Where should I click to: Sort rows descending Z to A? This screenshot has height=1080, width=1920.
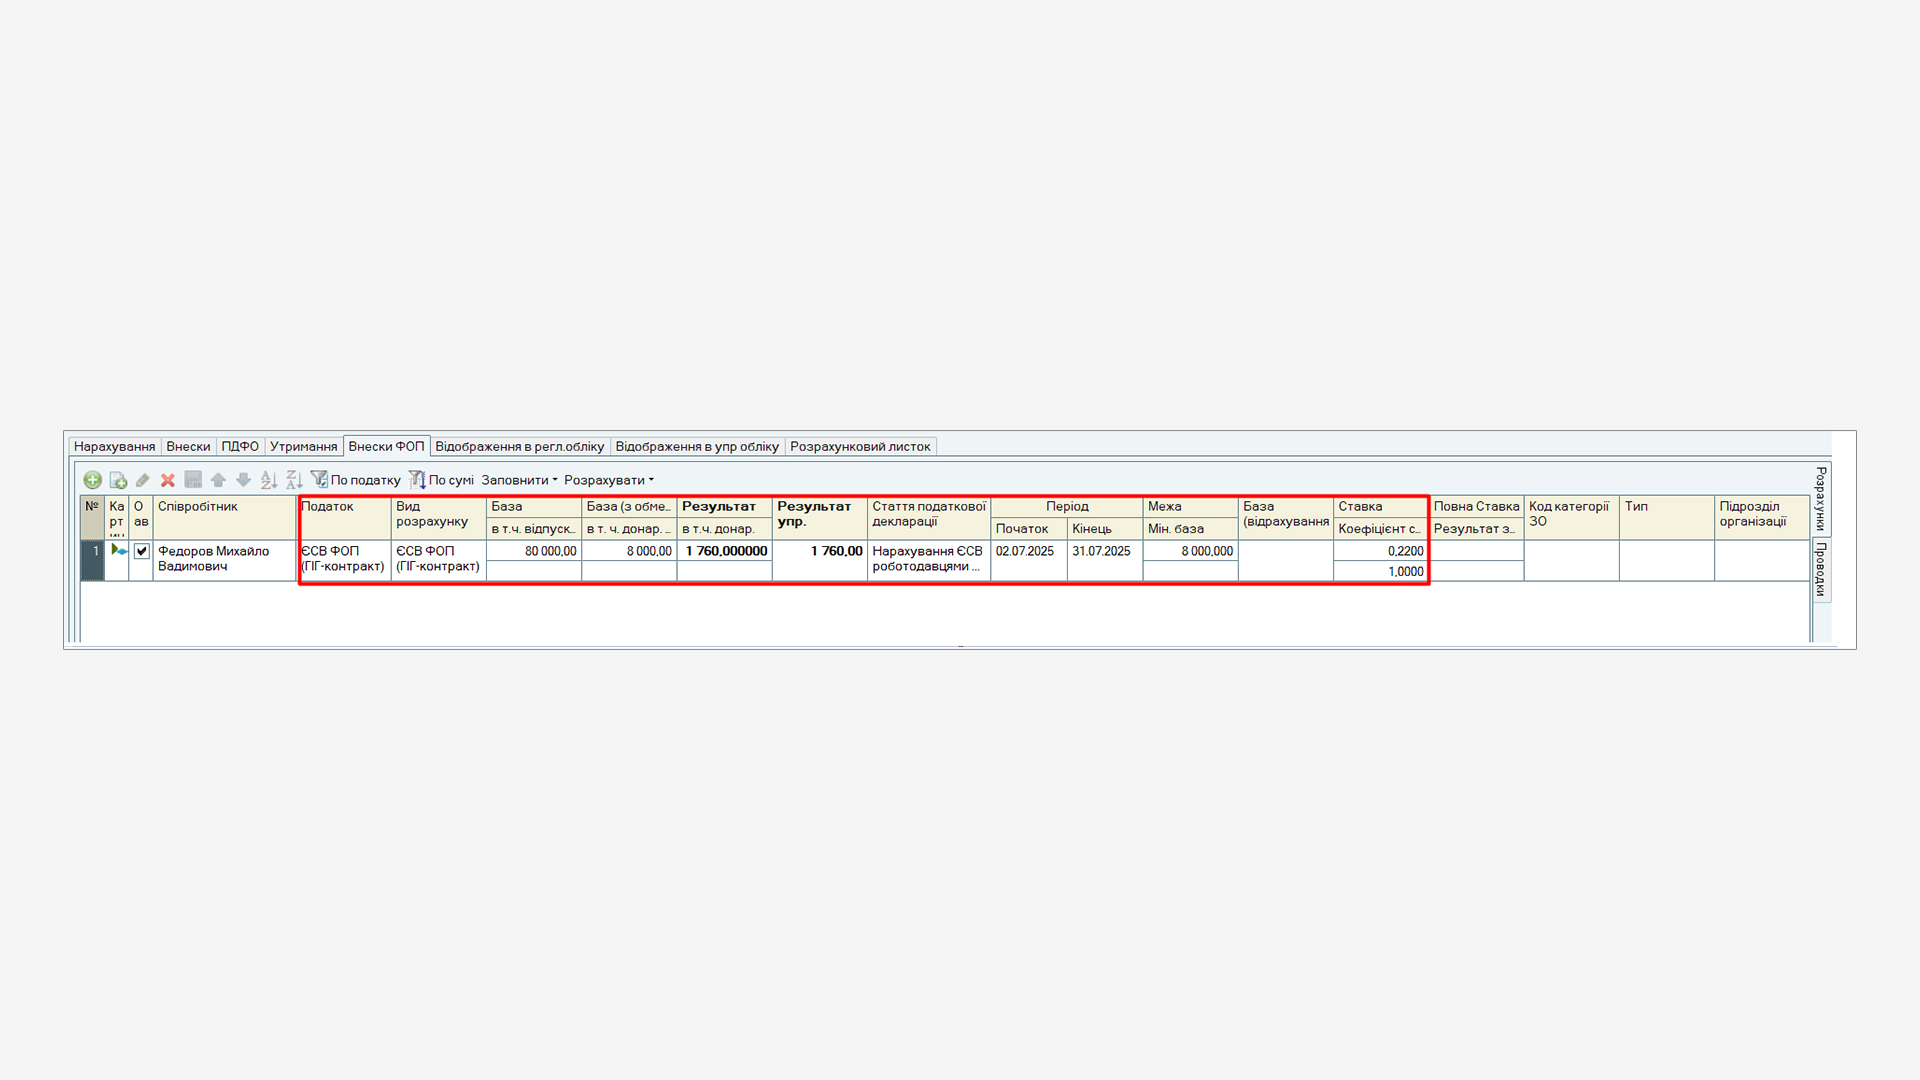click(293, 480)
